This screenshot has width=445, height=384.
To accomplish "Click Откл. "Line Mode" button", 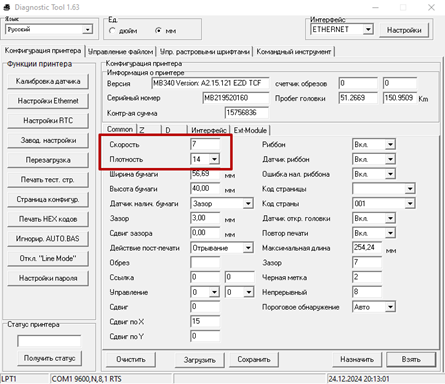I will (48, 258).
